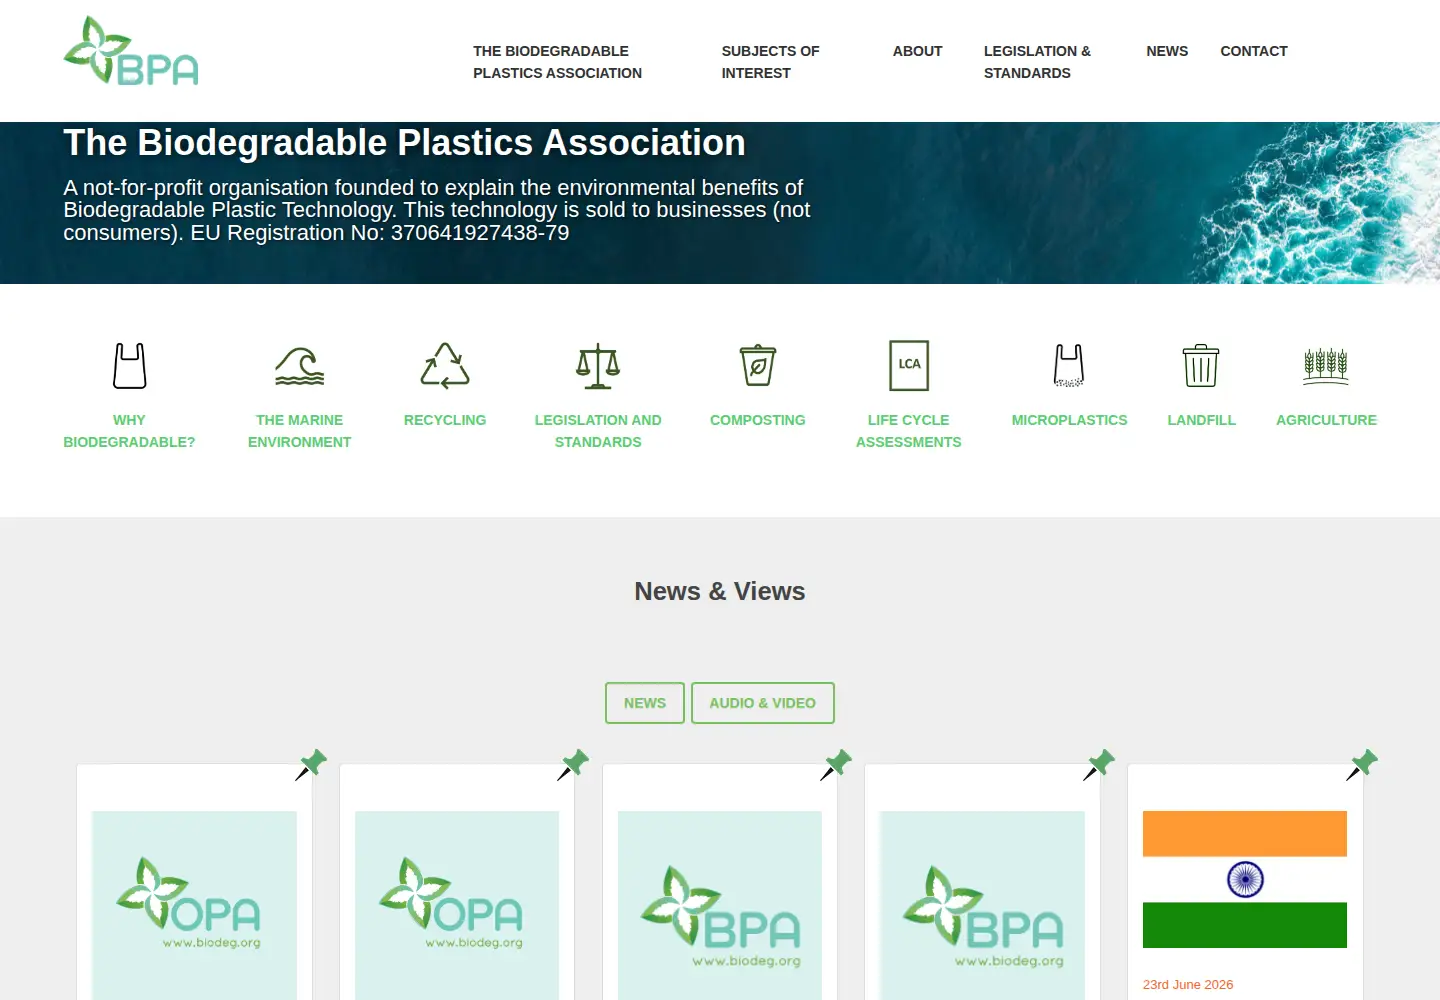The height and width of the screenshot is (1000, 1440).
Task: Open the Contact page
Action: tap(1254, 51)
